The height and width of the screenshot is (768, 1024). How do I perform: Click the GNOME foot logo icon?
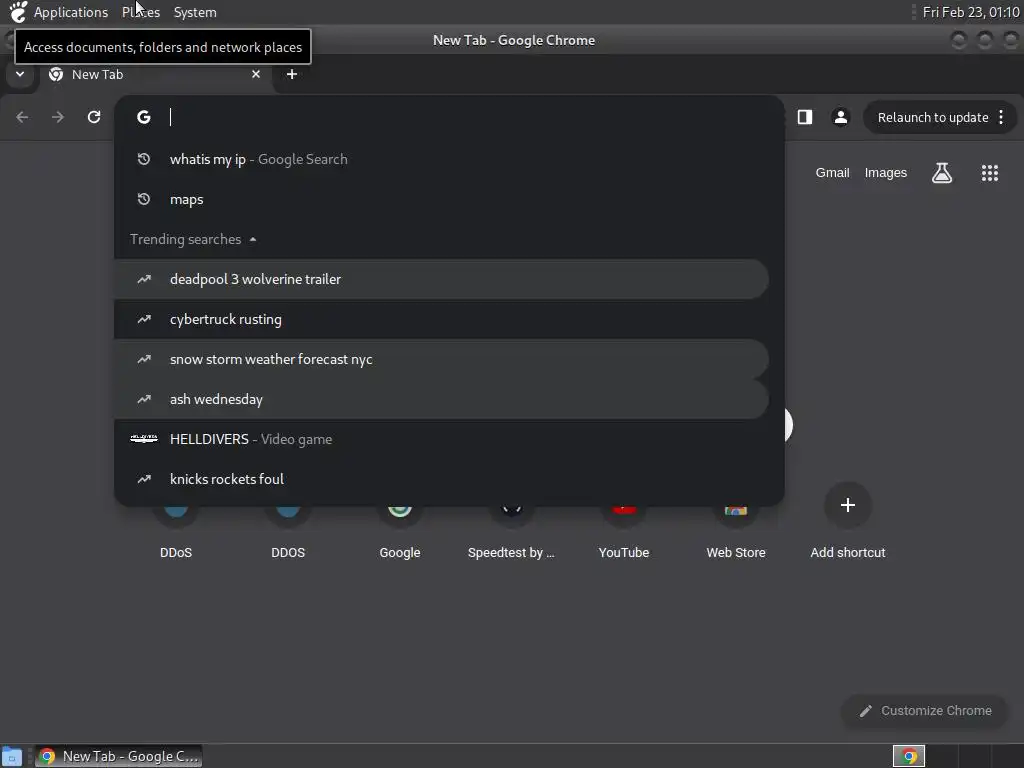click(x=18, y=12)
